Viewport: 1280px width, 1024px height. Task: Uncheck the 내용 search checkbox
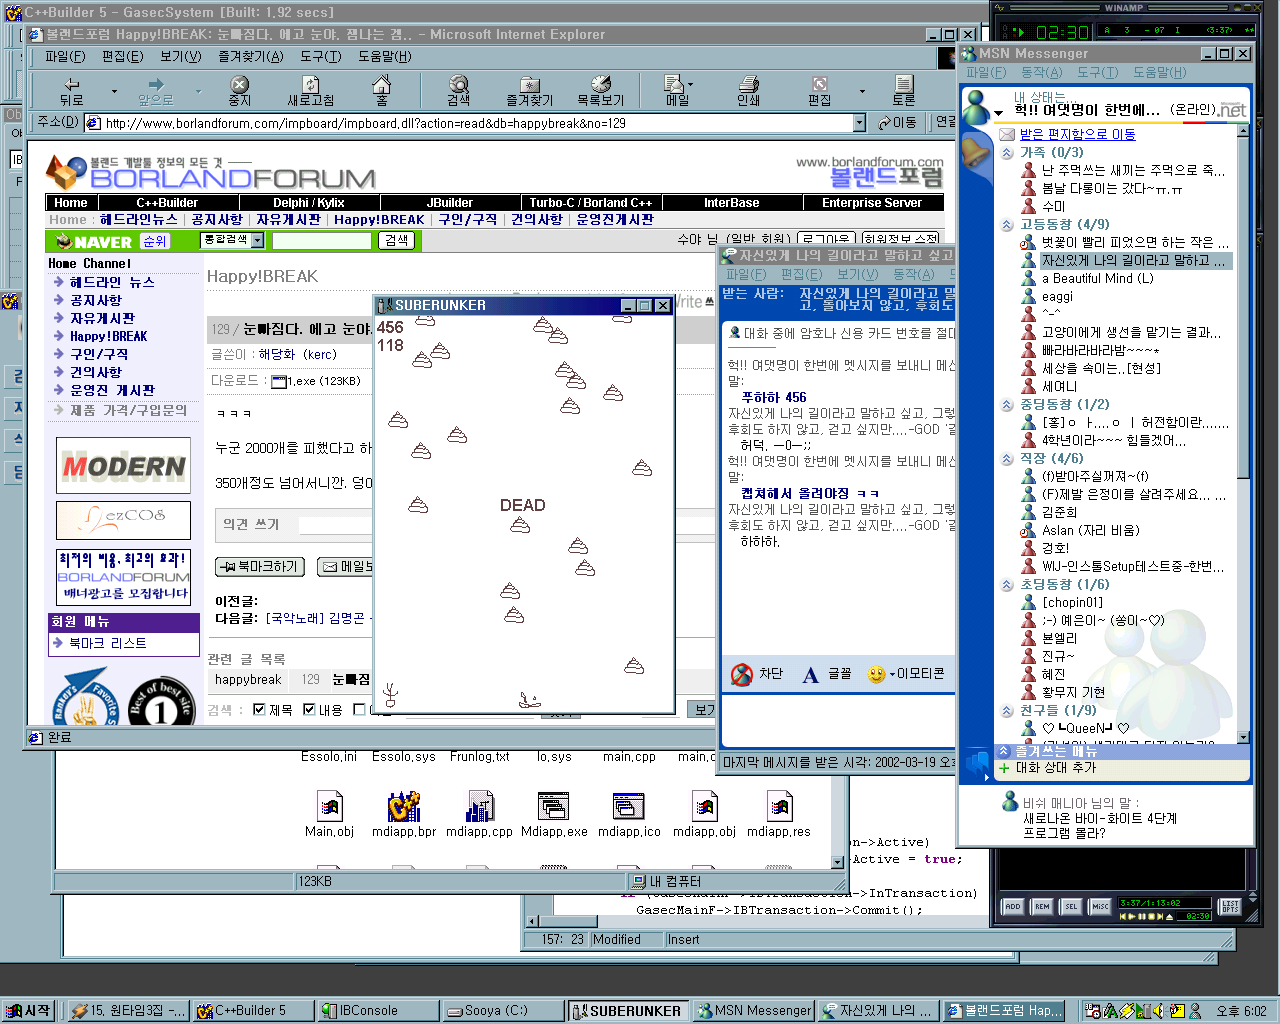tap(309, 710)
